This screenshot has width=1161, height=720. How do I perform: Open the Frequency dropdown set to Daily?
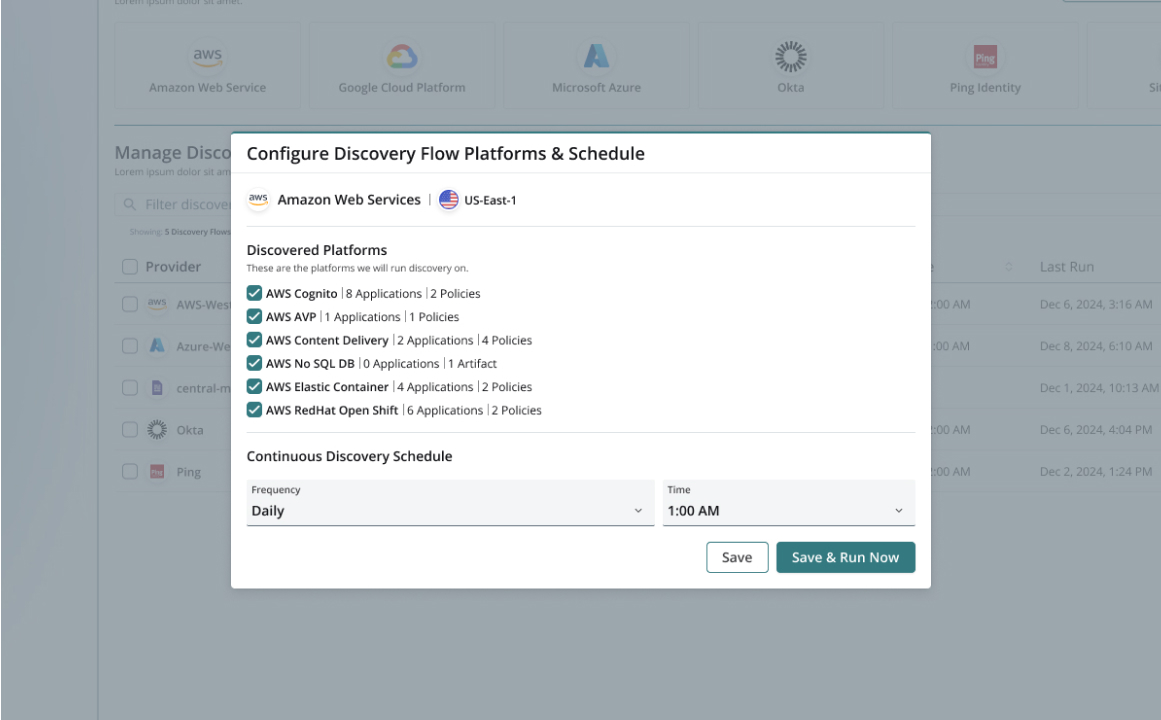point(450,503)
